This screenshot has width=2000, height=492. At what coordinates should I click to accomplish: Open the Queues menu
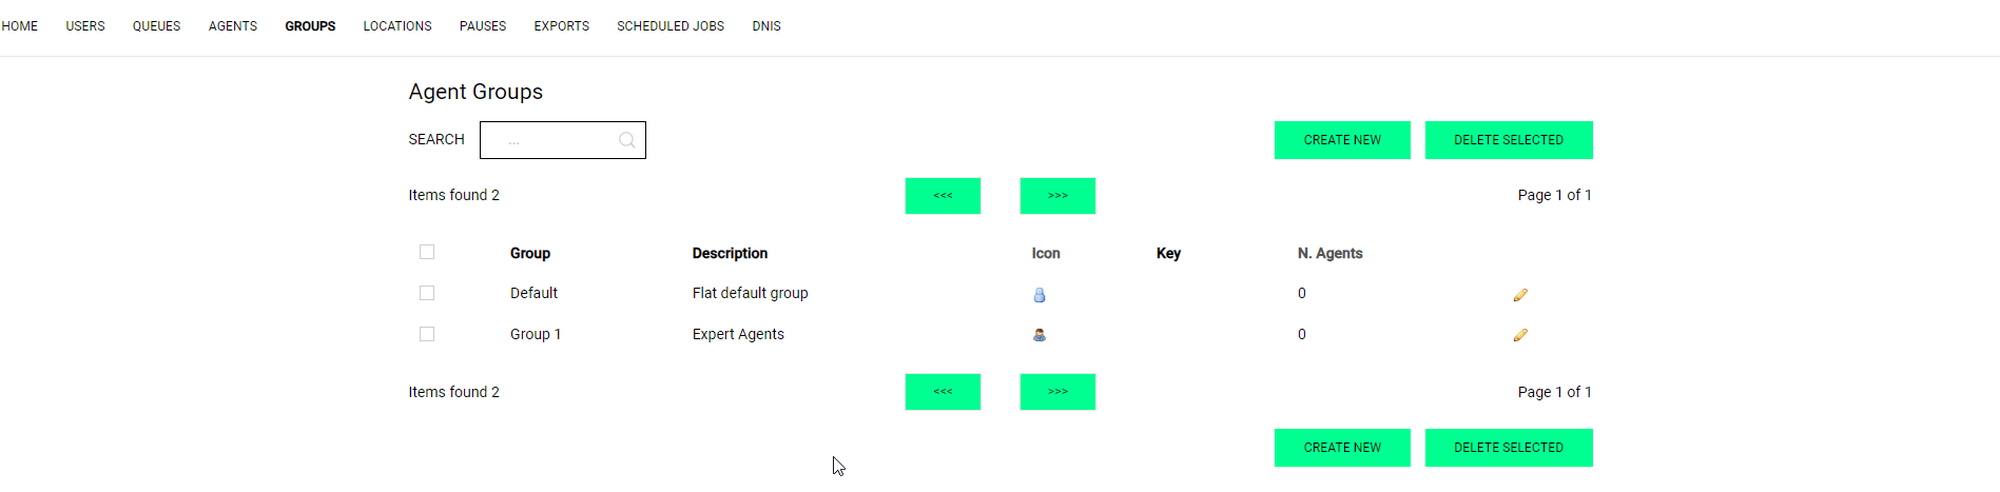[x=156, y=26]
